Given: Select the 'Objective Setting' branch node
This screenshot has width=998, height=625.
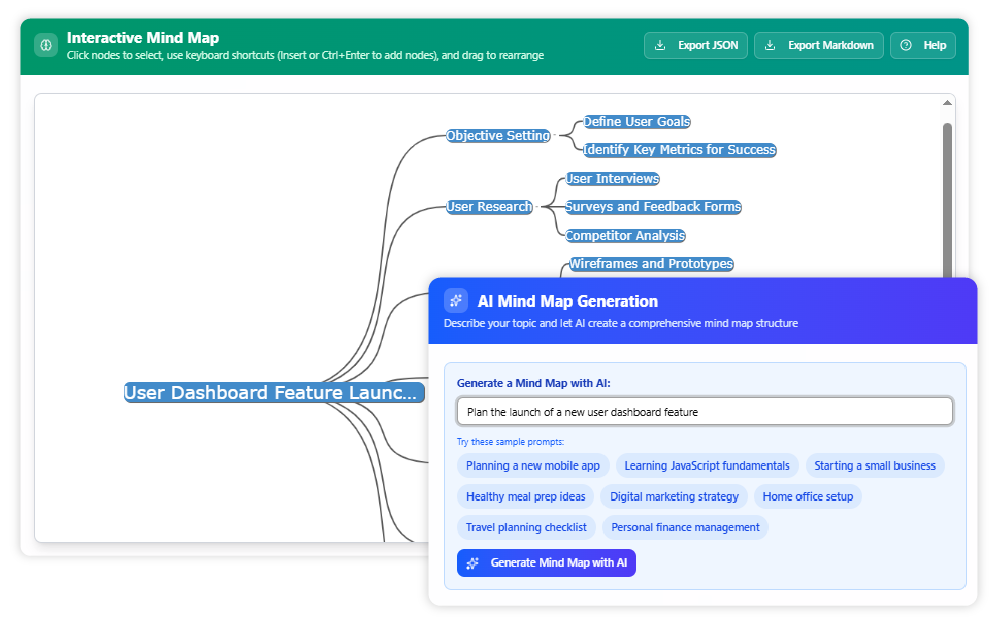Looking at the screenshot, I should click(498, 136).
